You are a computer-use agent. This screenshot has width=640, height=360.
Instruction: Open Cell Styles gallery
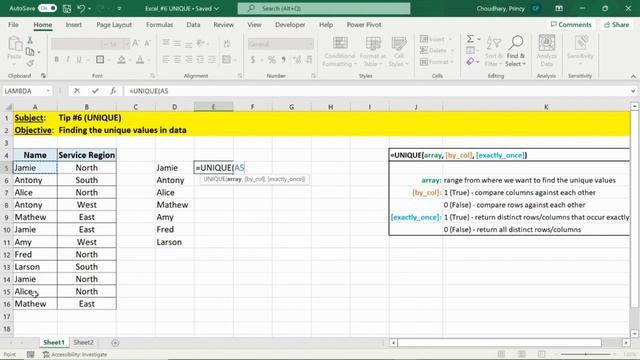click(399, 51)
